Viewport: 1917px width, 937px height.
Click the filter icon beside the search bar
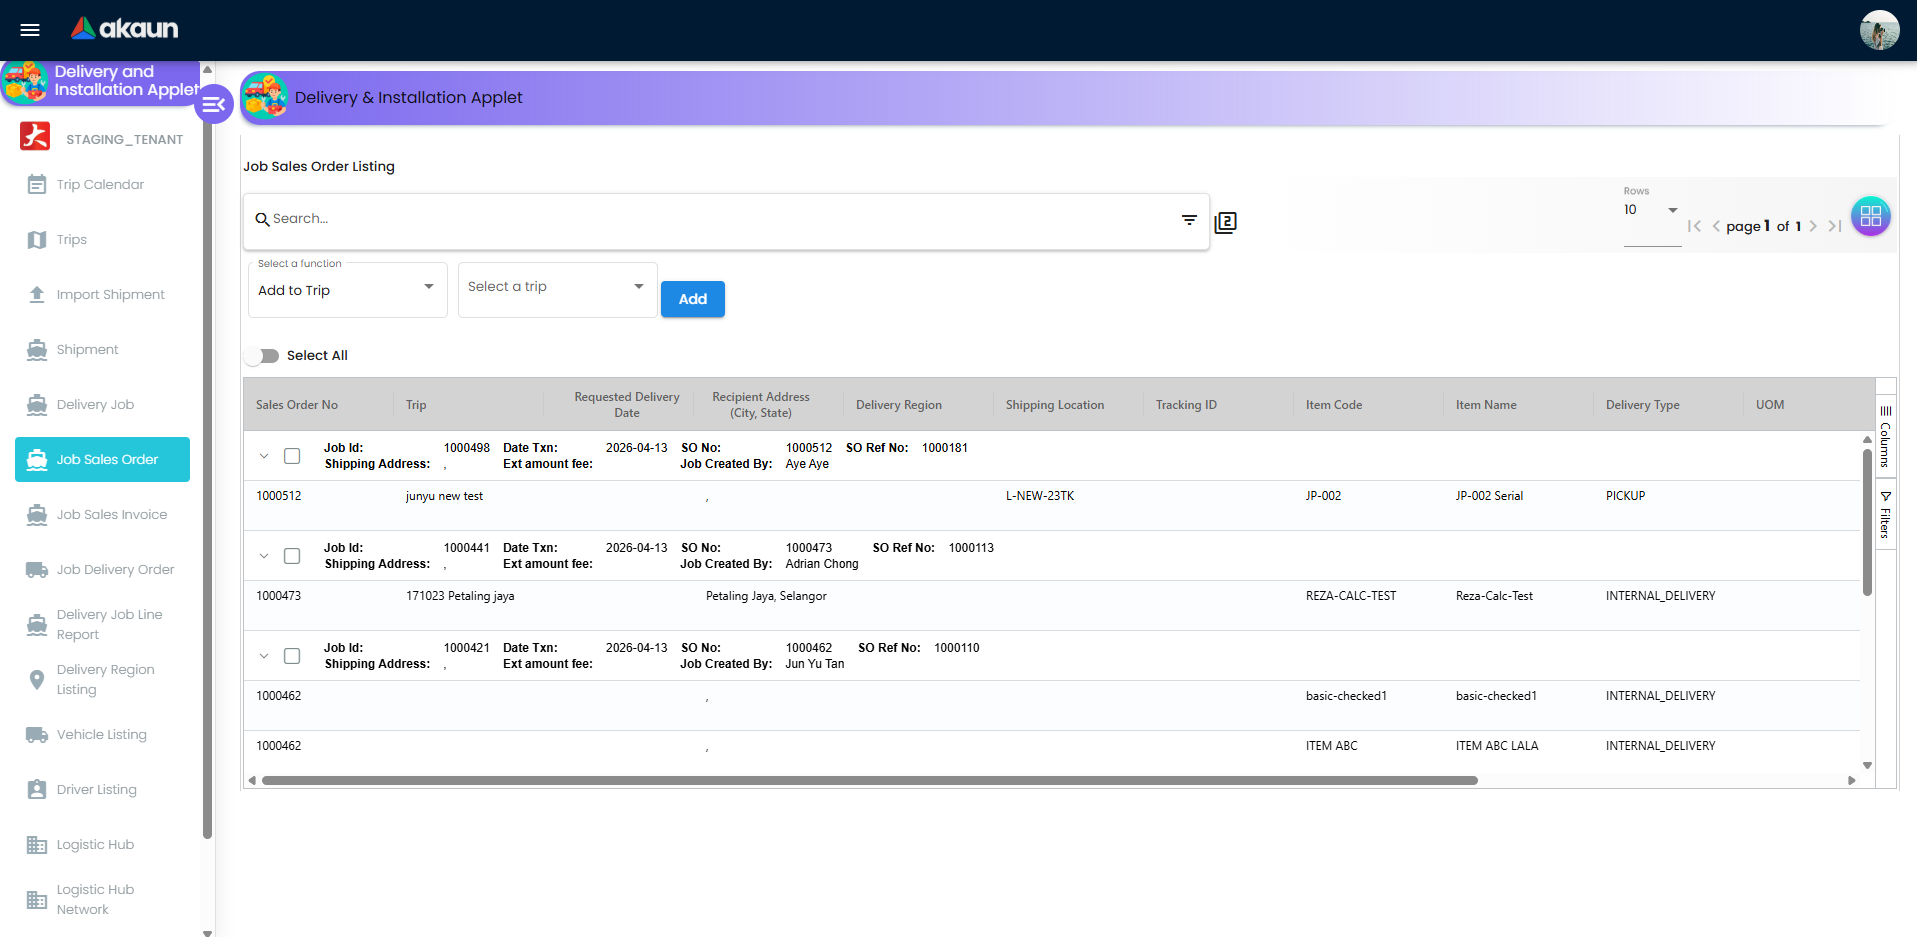click(x=1188, y=220)
